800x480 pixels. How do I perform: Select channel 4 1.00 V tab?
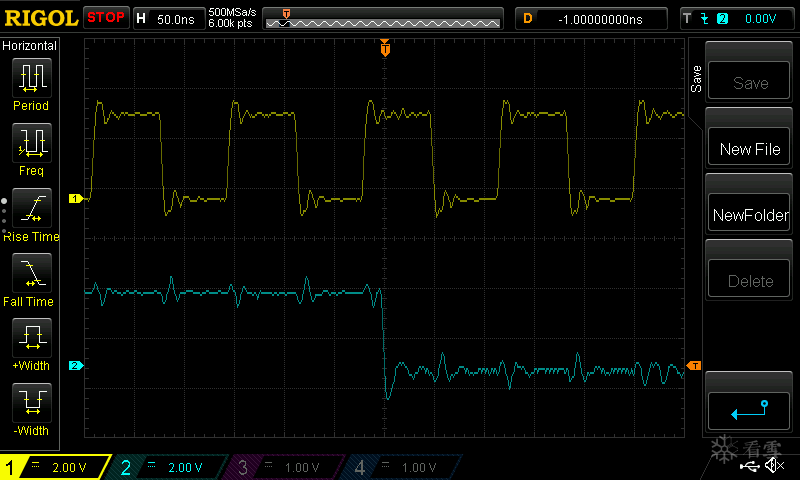click(403, 467)
